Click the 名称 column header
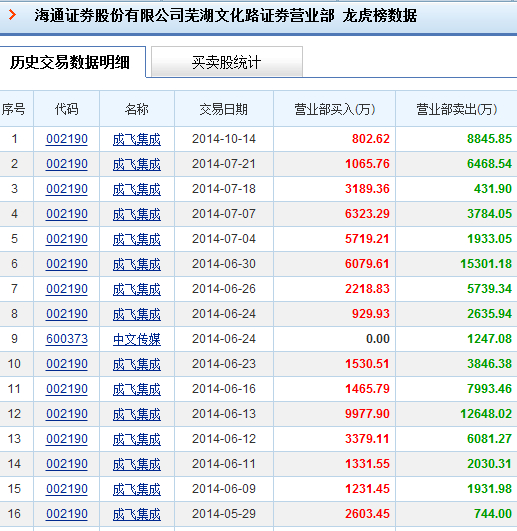The width and height of the screenshot is (517, 531). (x=137, y=109)
